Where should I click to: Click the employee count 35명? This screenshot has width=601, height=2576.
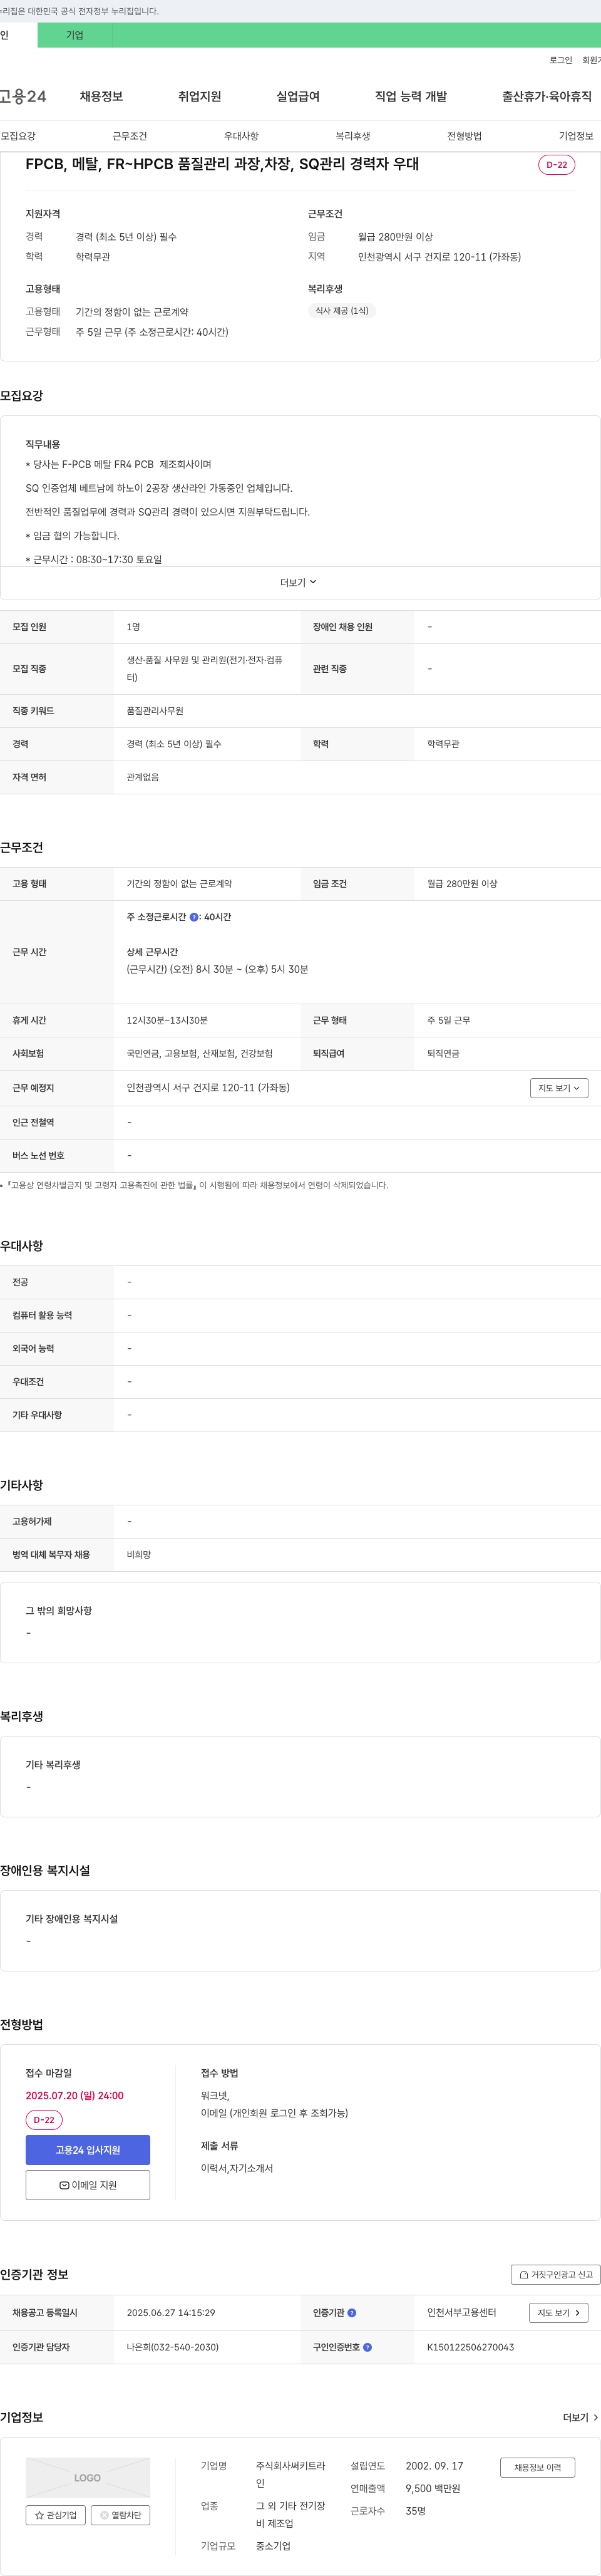click(416, 2511)
